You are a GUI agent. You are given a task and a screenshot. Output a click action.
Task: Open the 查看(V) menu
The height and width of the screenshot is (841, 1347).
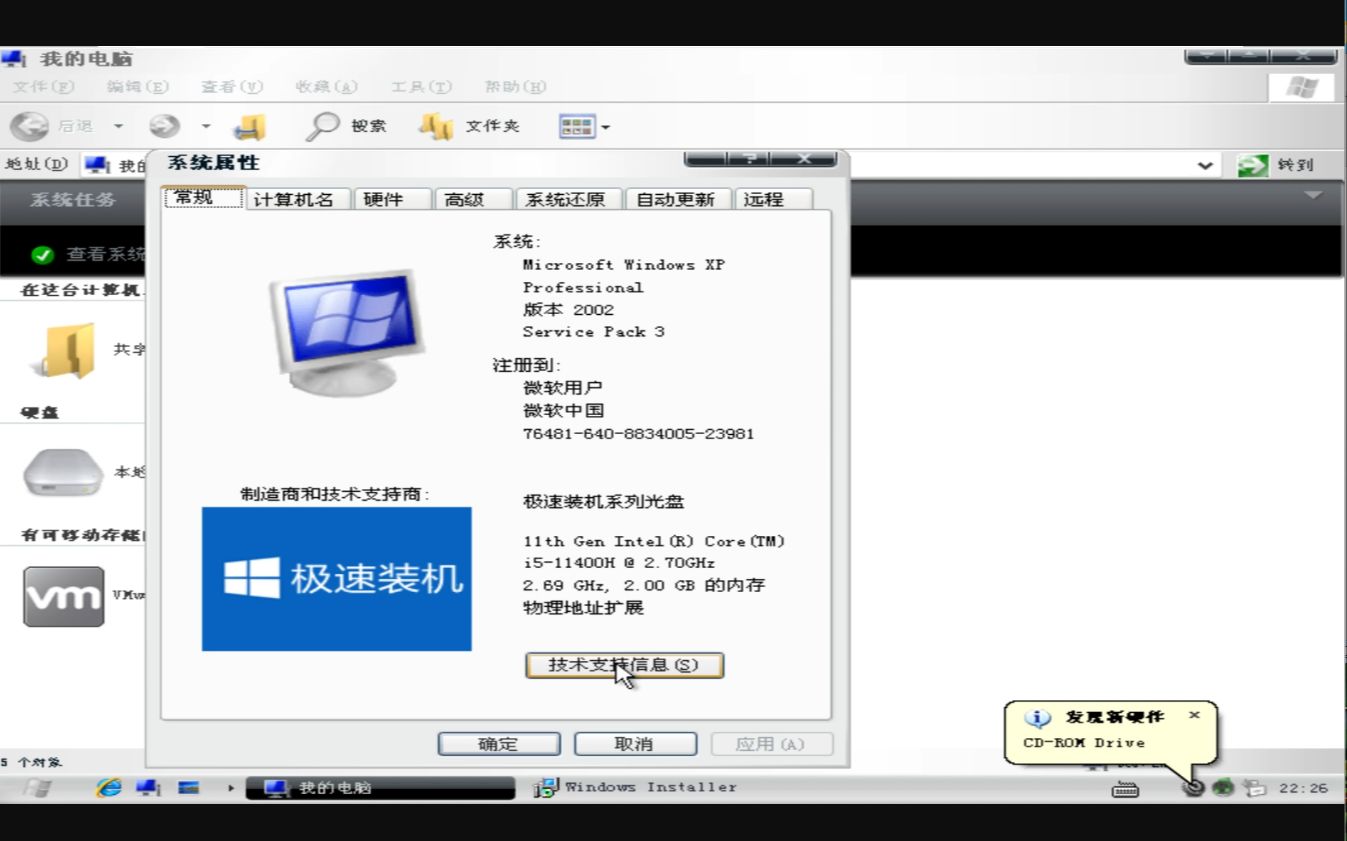tap(231, 87)
